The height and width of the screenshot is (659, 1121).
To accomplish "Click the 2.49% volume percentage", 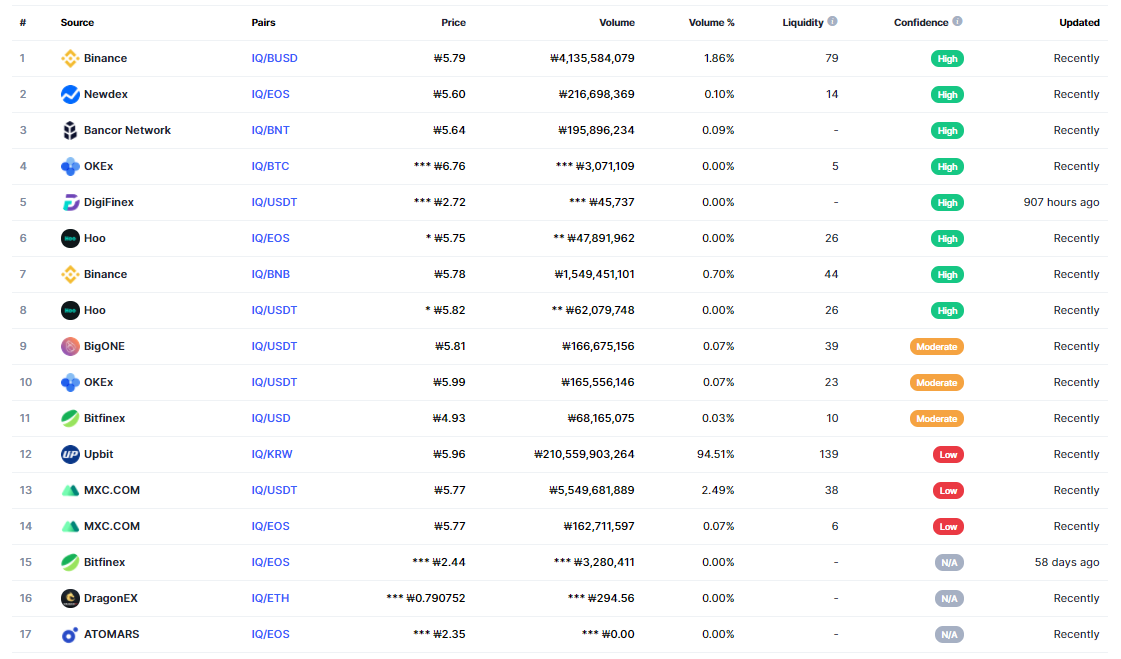I will click(718, 490).
